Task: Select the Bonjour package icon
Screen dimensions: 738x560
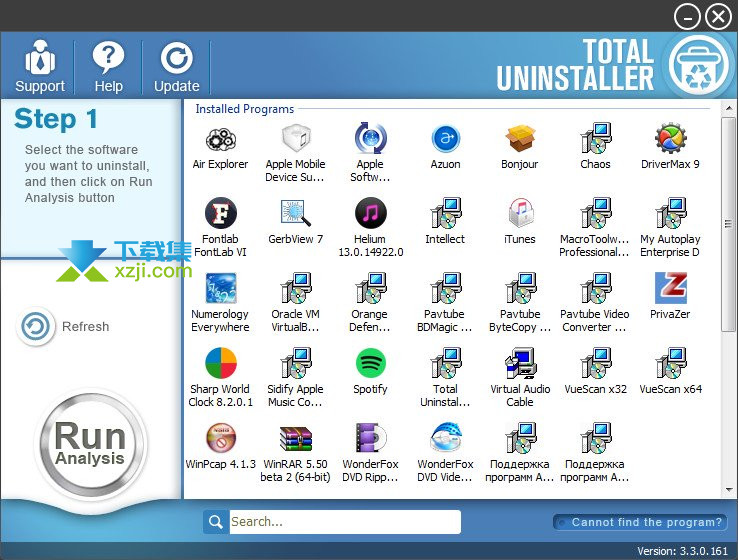Action: point(520,139)
